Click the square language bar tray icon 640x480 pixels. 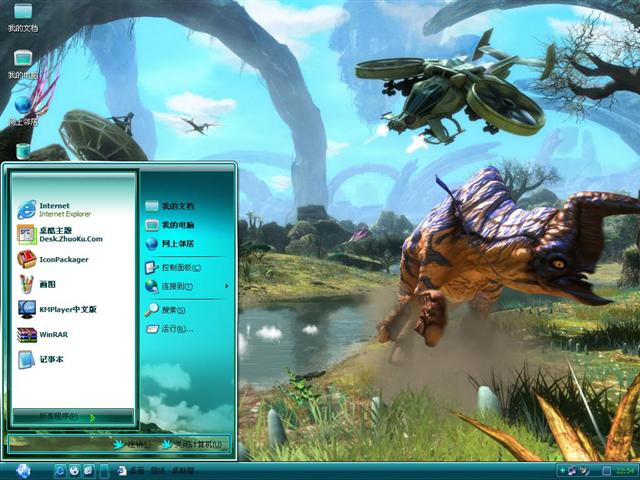[607, 471]
